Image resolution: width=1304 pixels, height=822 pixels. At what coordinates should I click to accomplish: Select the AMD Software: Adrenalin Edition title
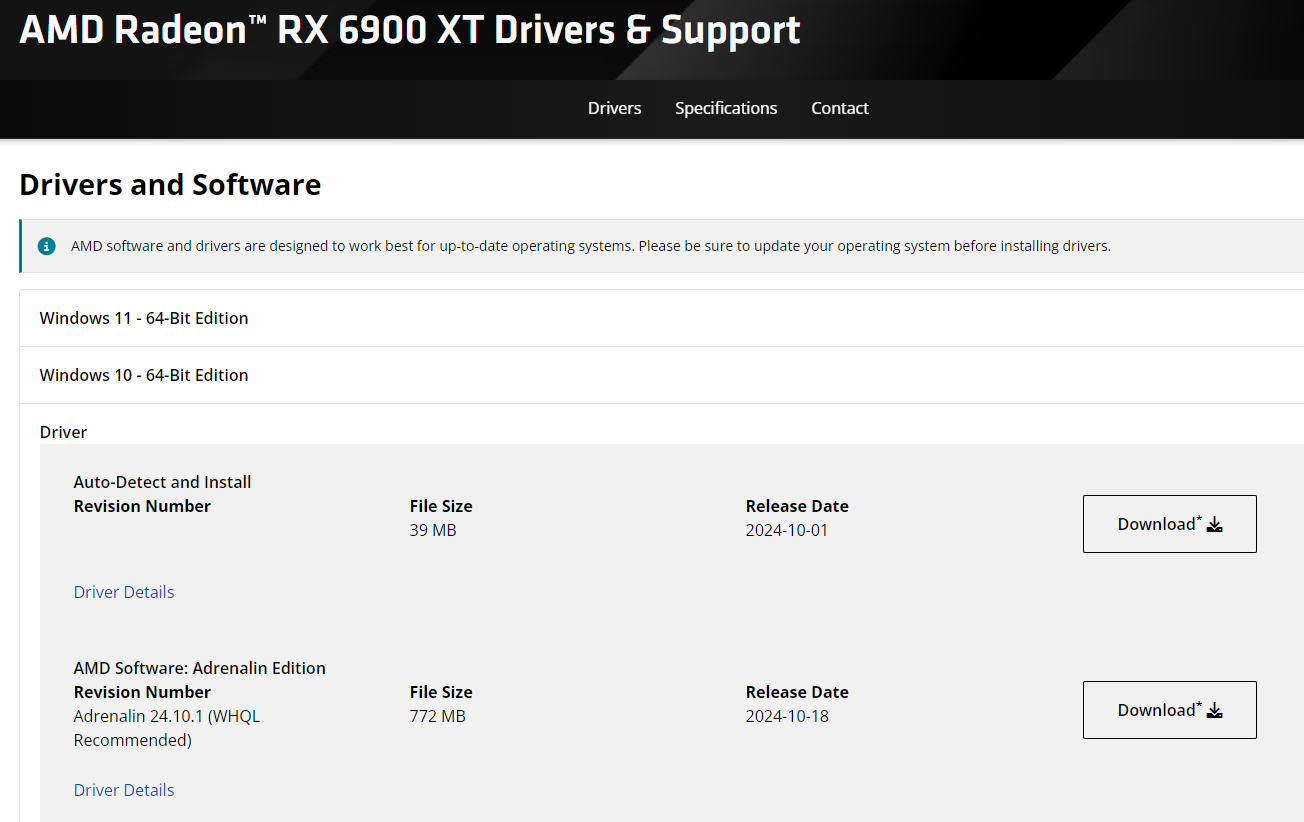click(200, 668)
